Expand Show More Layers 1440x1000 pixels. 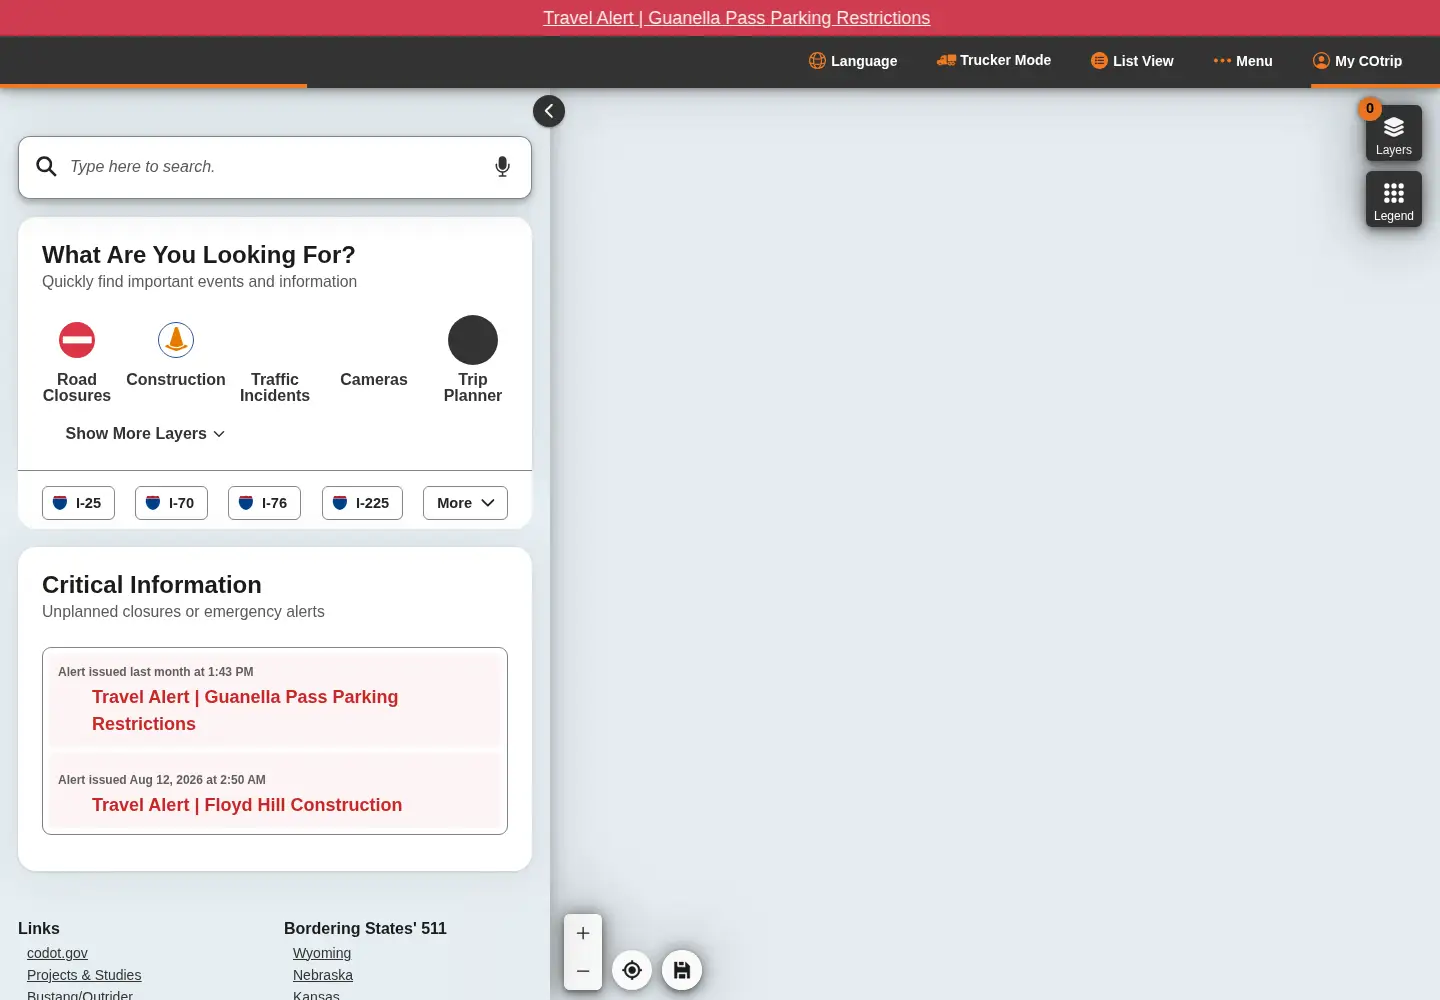pyautogui.click(x=145, y=433)
